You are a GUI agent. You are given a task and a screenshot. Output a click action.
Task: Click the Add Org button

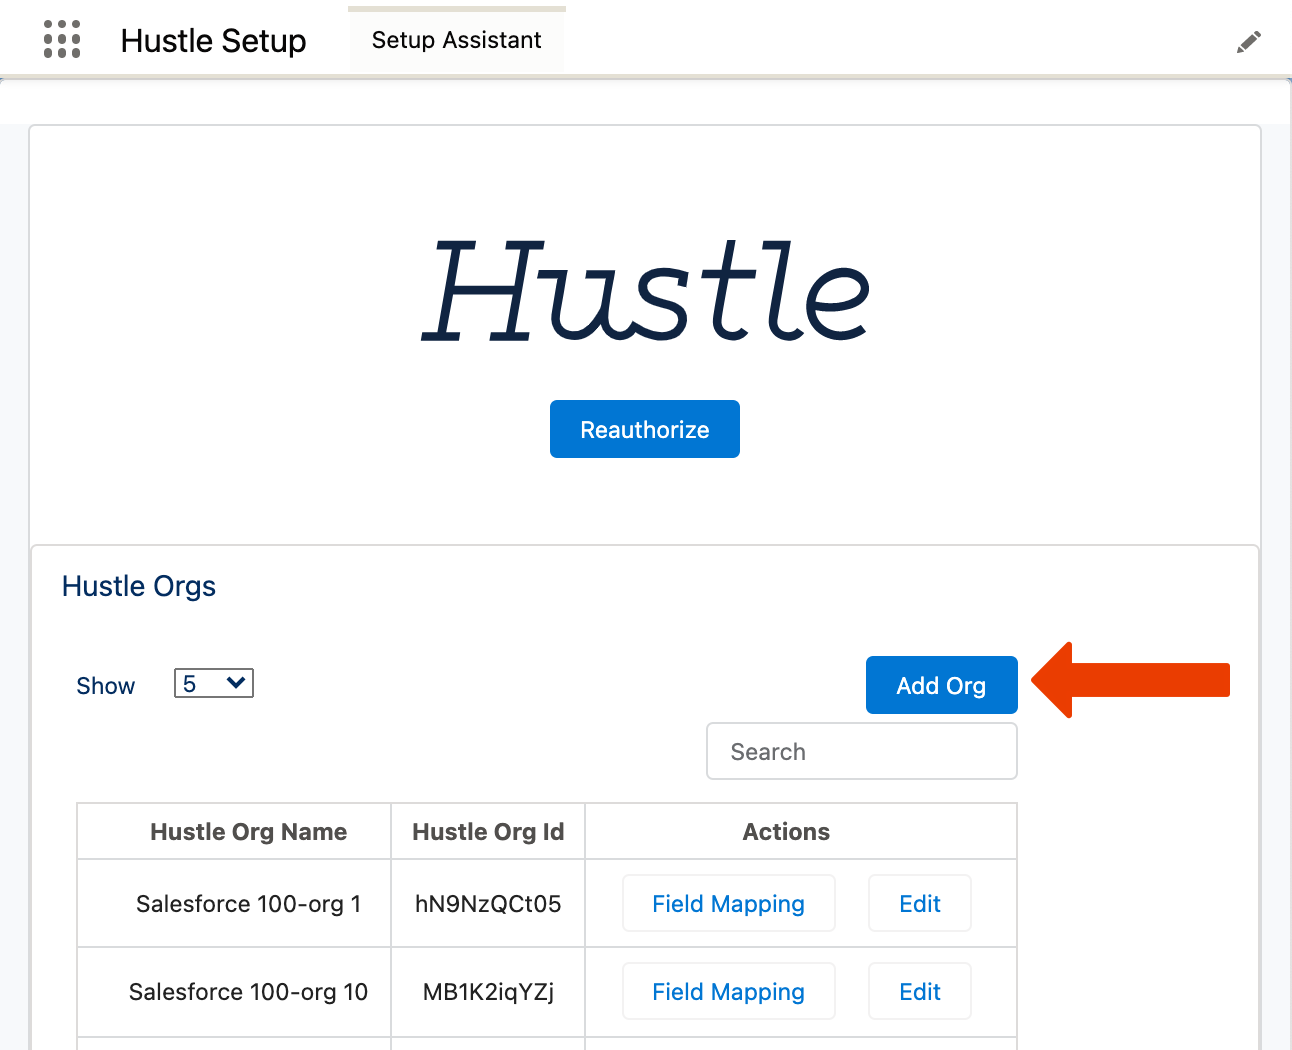coord(941,685)
